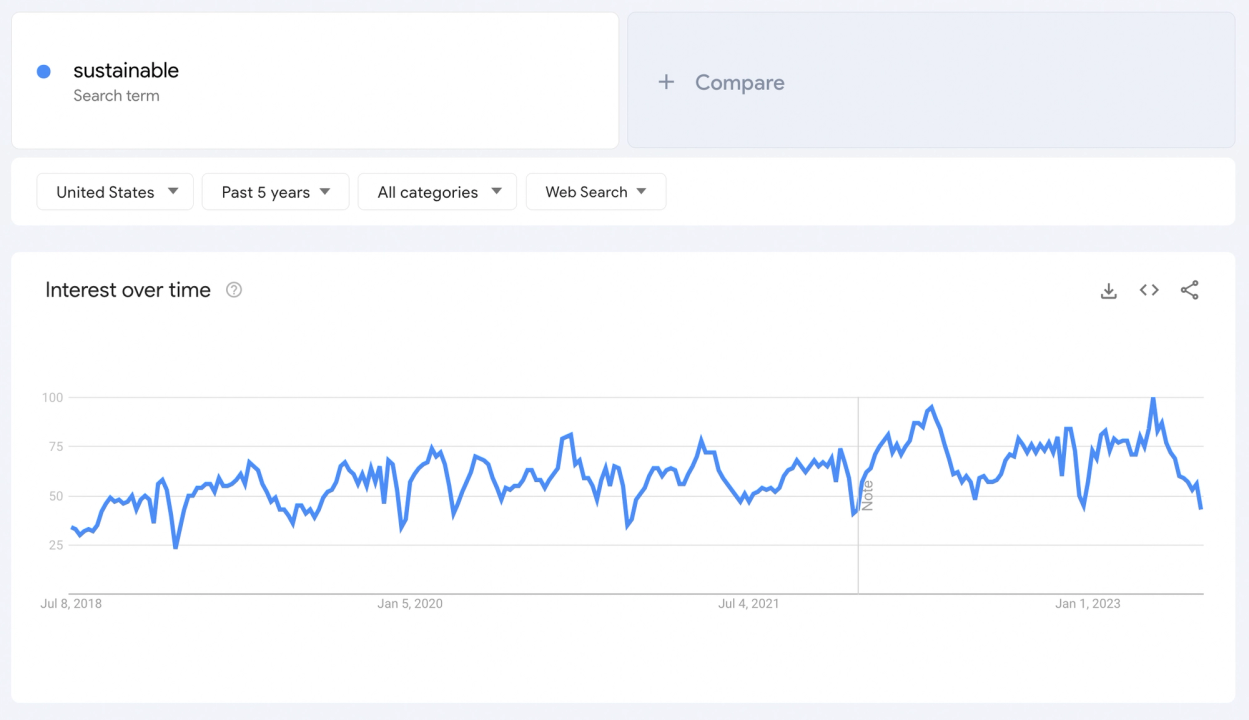This screenshot has height=720, width=1249.
Task: Click the Jul 4, 2021 axis label
Action: [x=749, y=604]
